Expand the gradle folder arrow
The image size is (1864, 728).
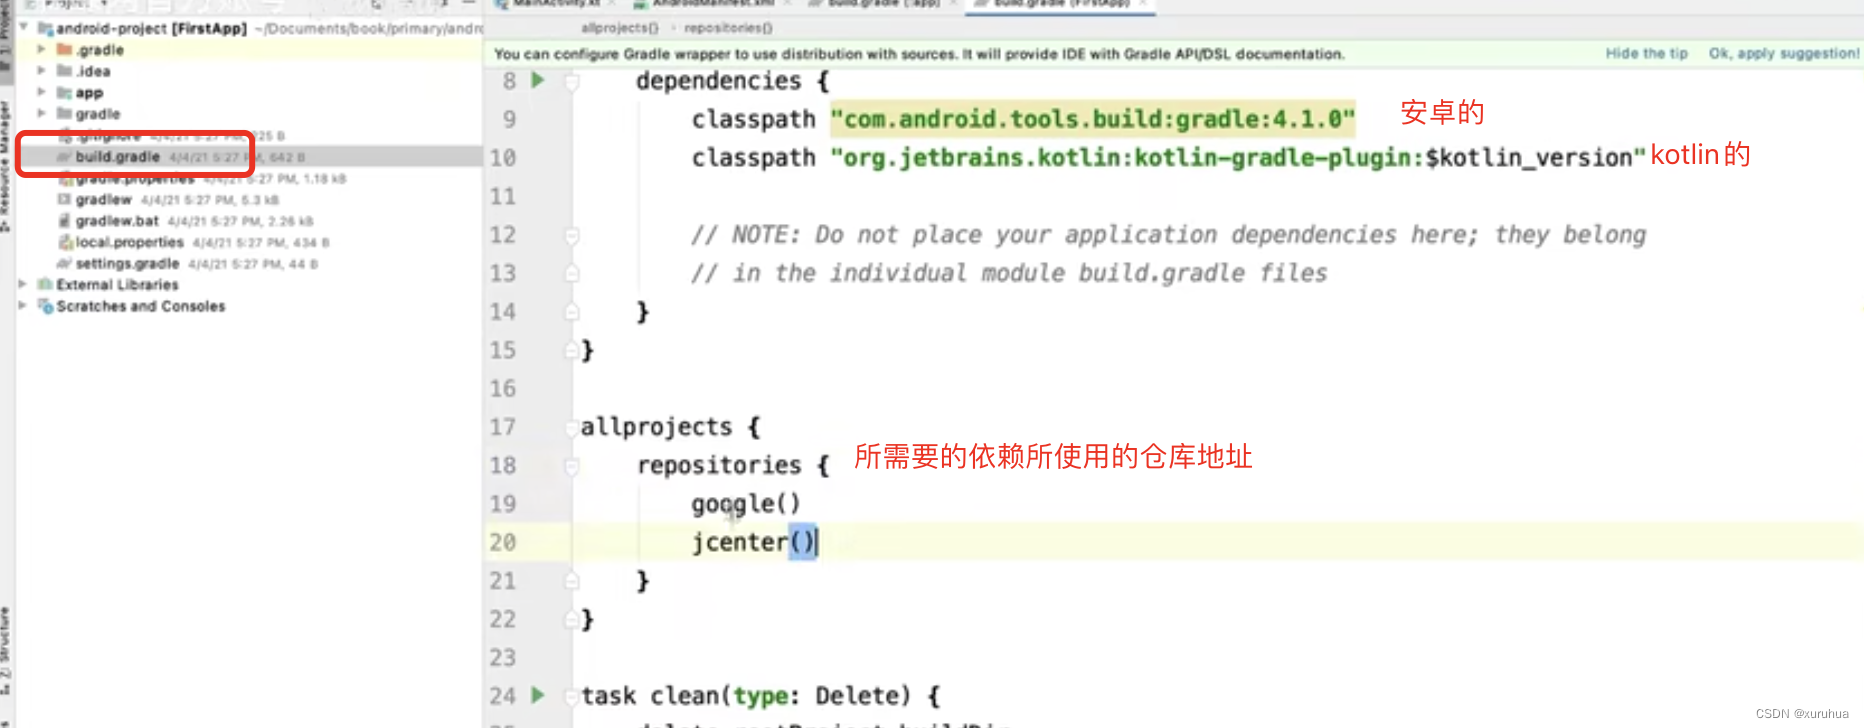[x=42, y=114]
